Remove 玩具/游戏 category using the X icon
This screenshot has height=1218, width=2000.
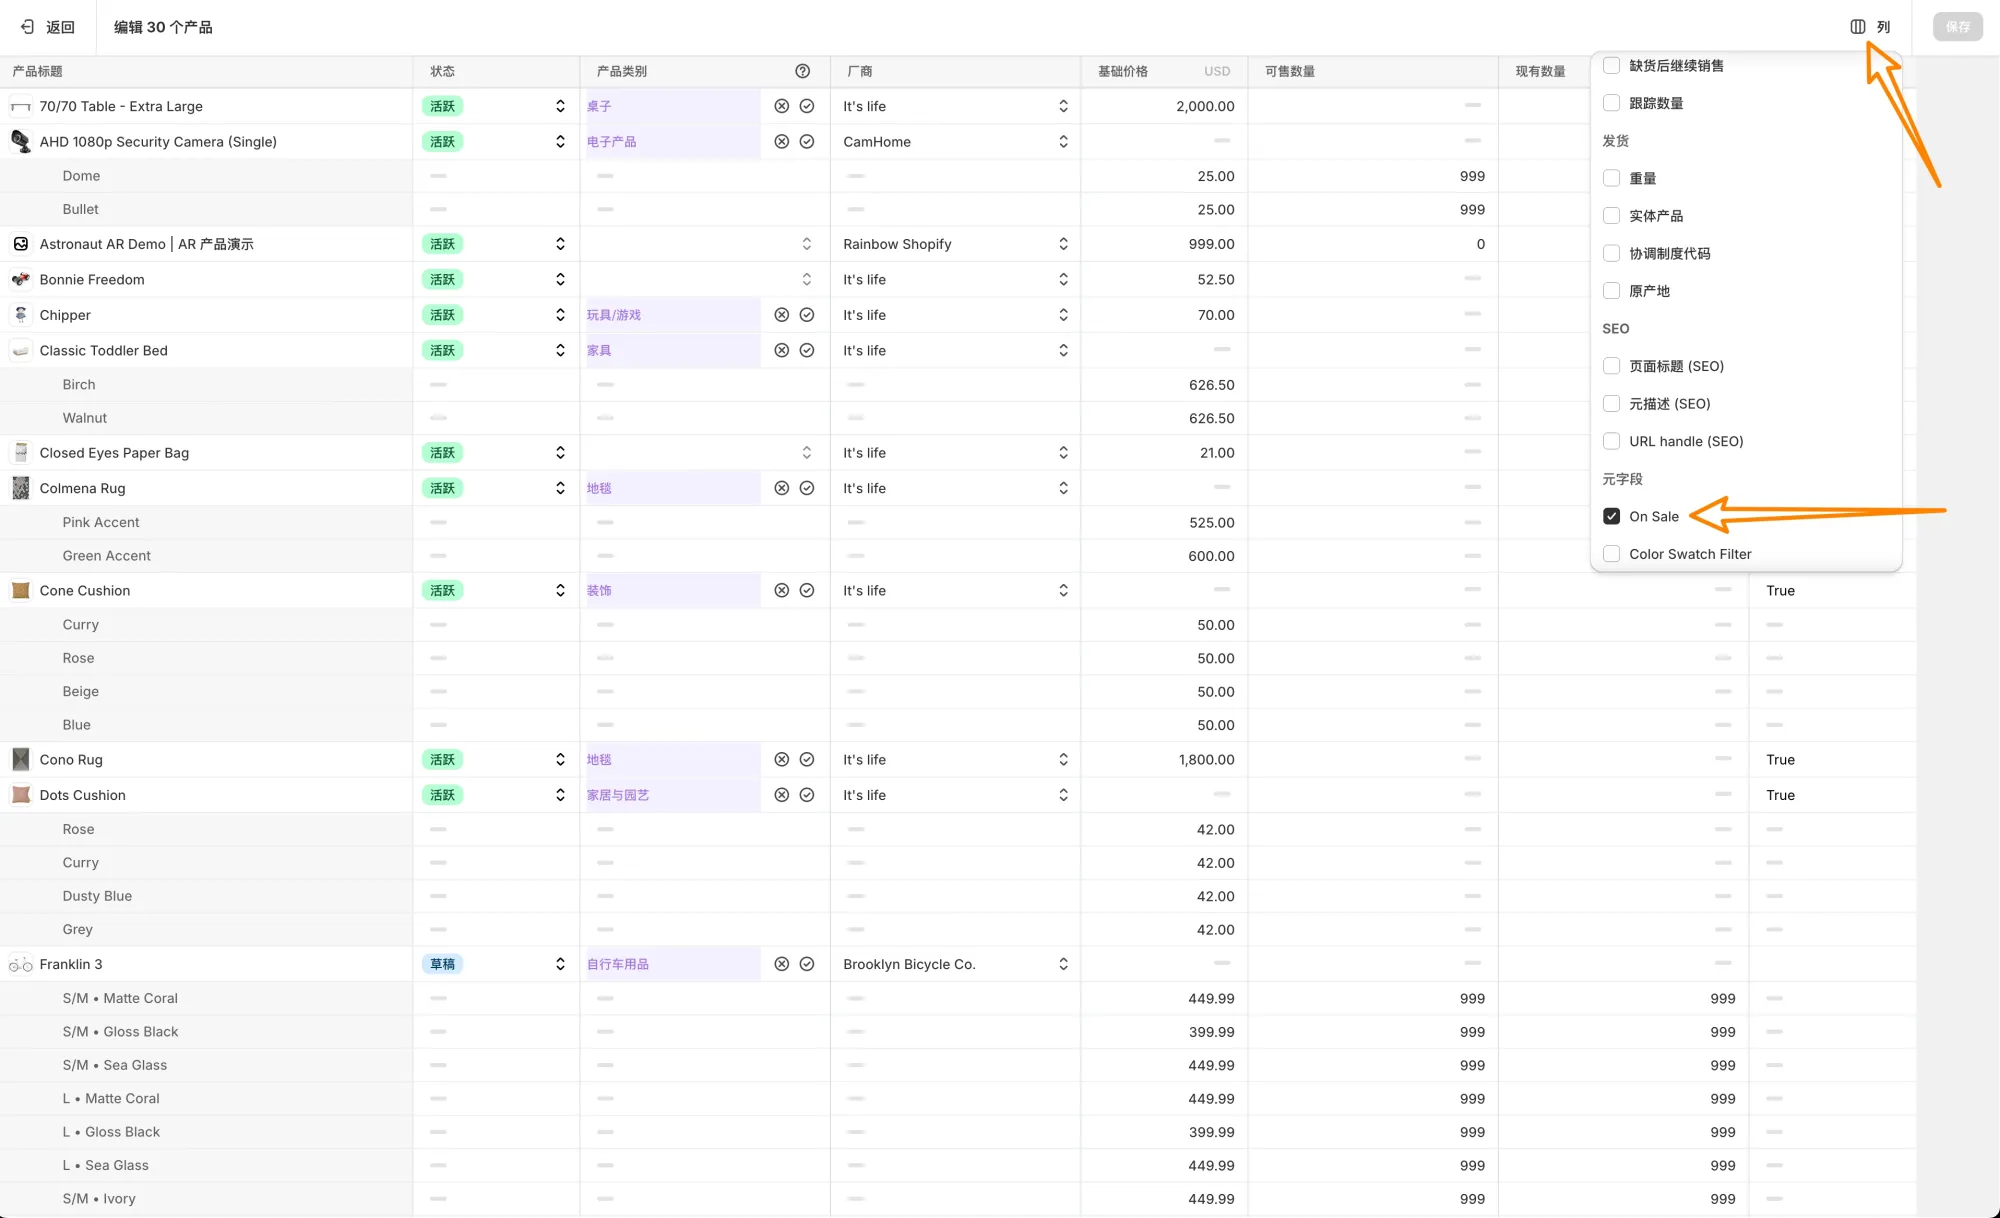pos(781,315)
